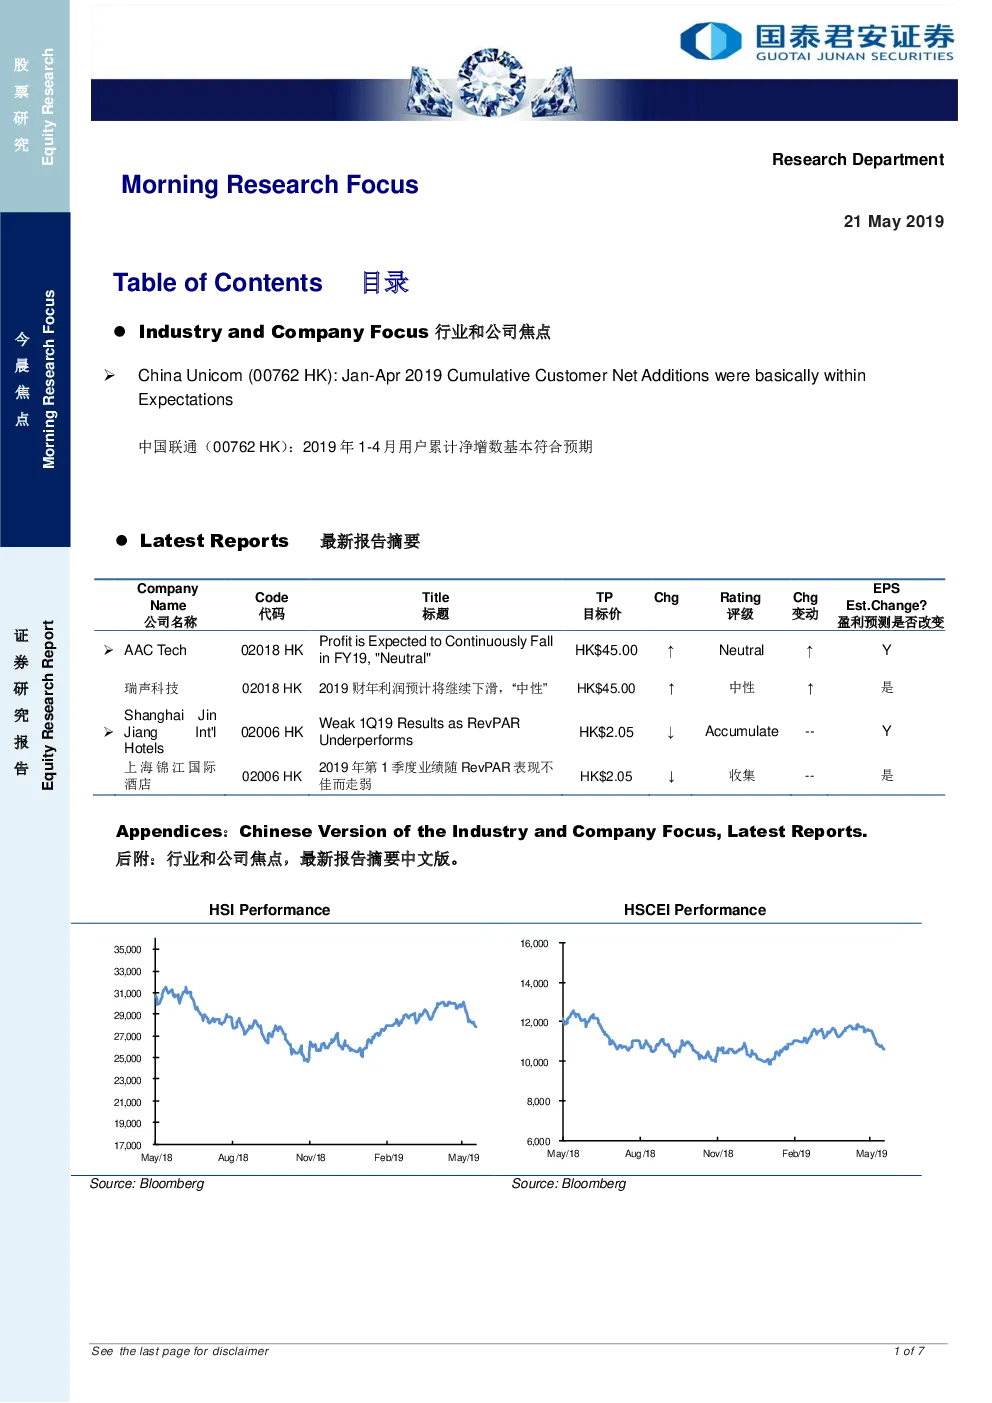The height and width of the screenshot is (1403, 992).
Task: Click the HSCEI performance line chart
Action: (705, 1048)
